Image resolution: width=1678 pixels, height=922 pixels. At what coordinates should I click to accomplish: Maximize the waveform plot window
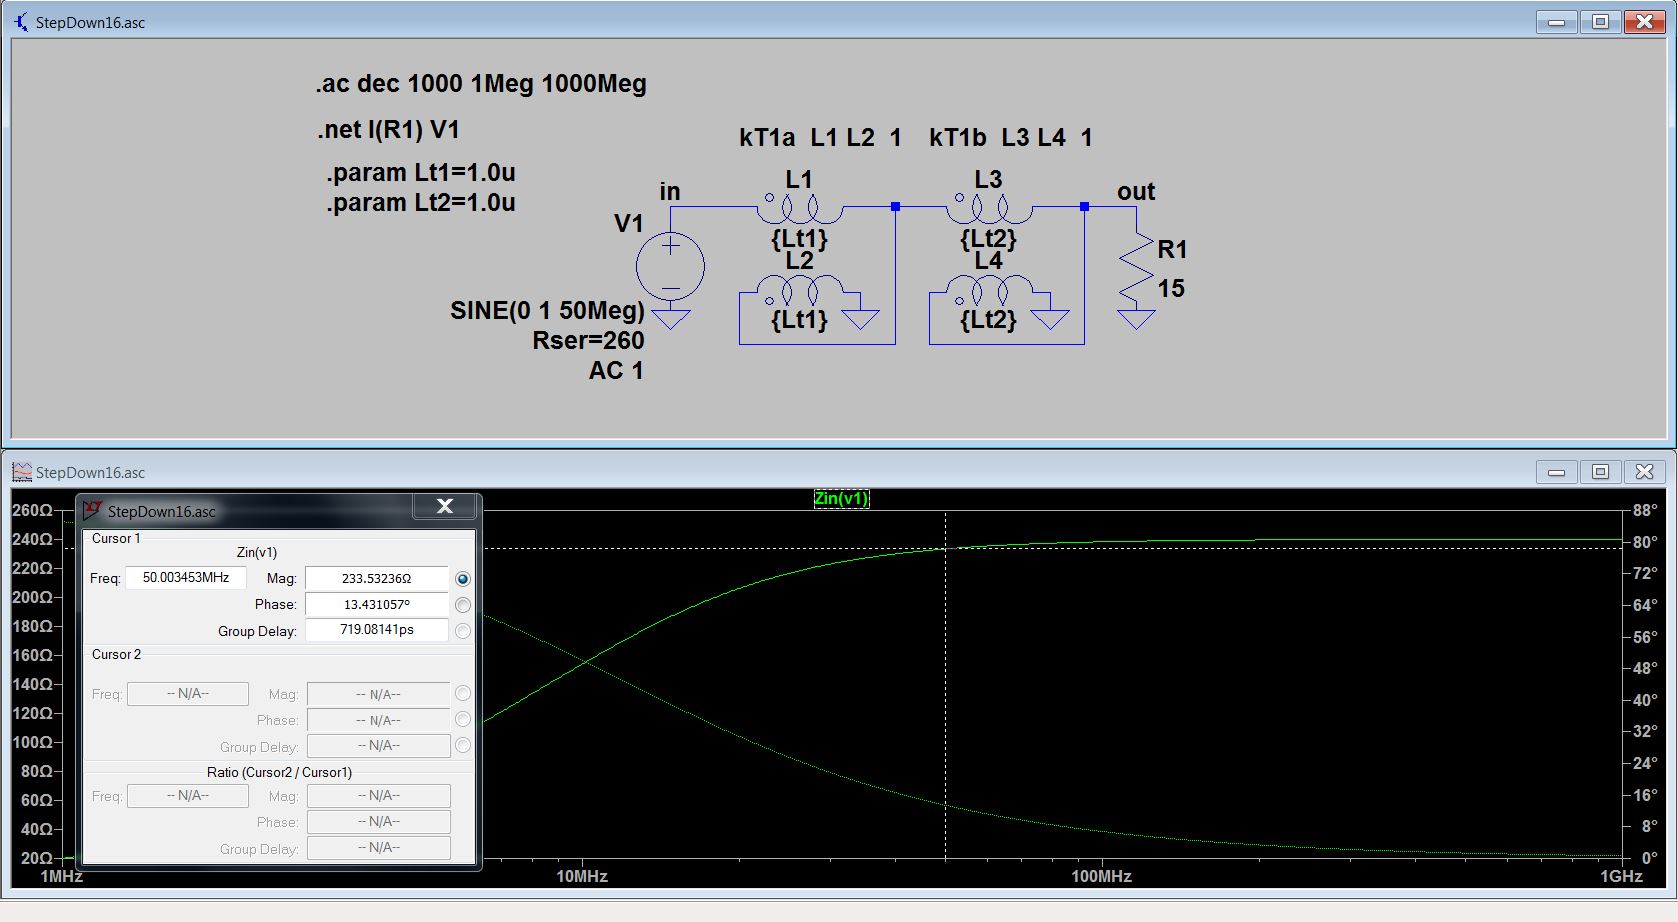[x=1601, y=471]
